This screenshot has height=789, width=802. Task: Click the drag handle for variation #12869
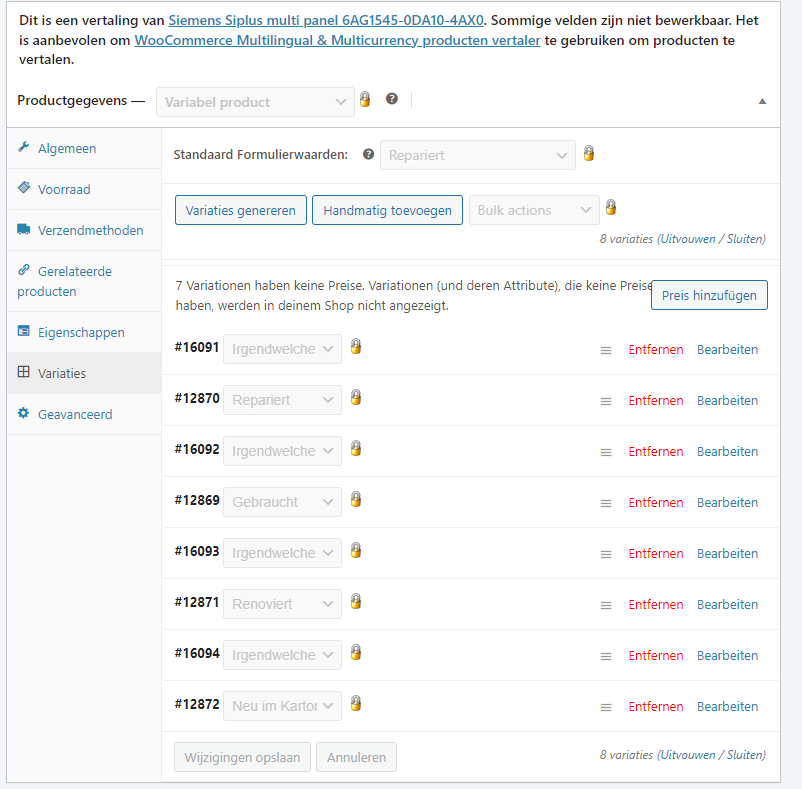tap(606, 503)
